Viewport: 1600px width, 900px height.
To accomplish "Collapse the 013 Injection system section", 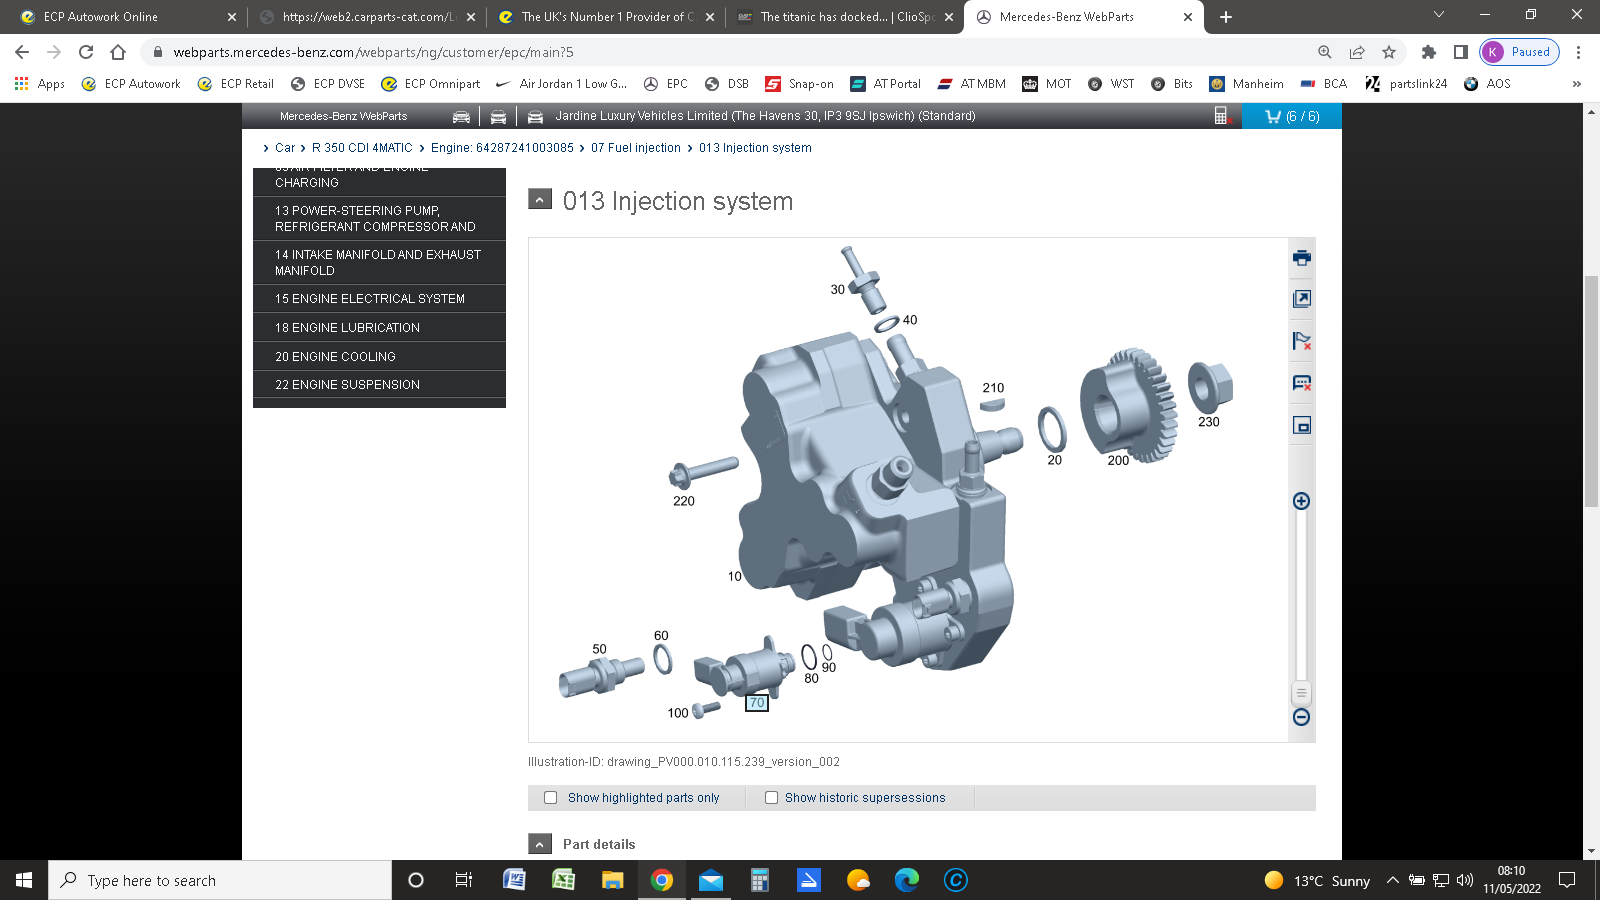I will tap(540, 200).
